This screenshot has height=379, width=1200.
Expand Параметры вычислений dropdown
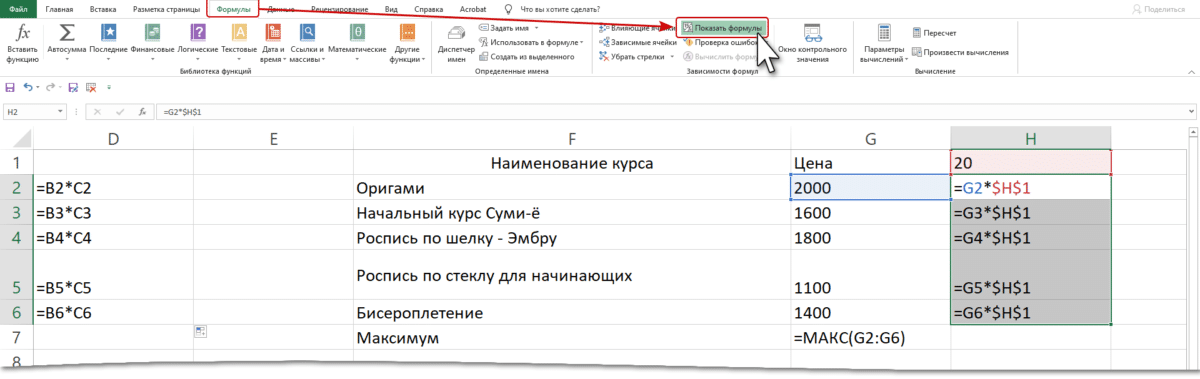[x=906, y=59]
